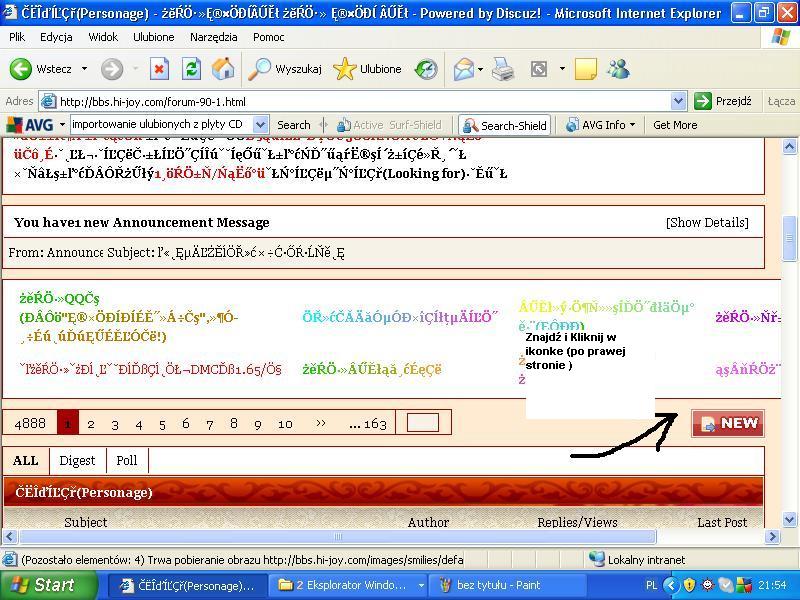This screenshot has height=600, width=800.
Task: Click the Show Details link
Action: click(x=706, y=222)
